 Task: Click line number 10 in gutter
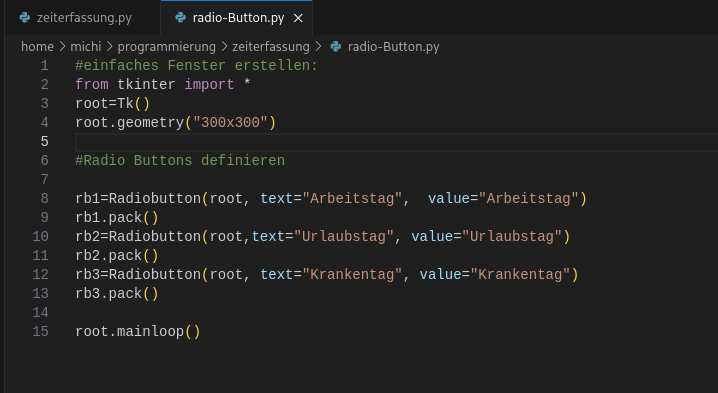(x=40, y=237)
